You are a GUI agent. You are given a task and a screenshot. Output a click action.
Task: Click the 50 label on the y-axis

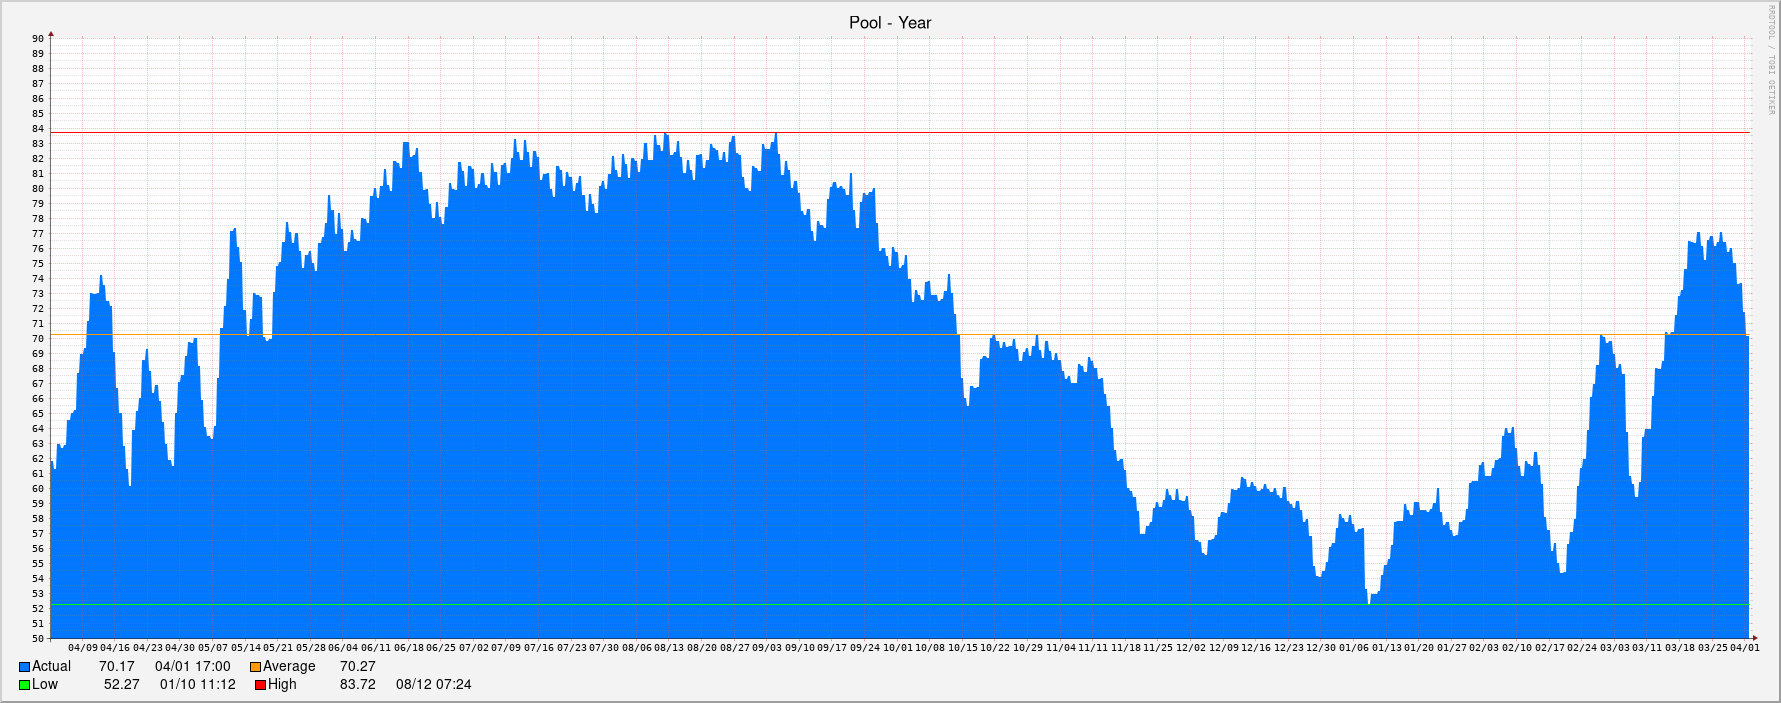pyautogui.click(x=37, y=638)
